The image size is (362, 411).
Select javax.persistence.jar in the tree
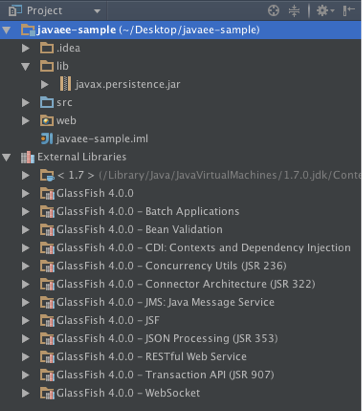(128, 84)
